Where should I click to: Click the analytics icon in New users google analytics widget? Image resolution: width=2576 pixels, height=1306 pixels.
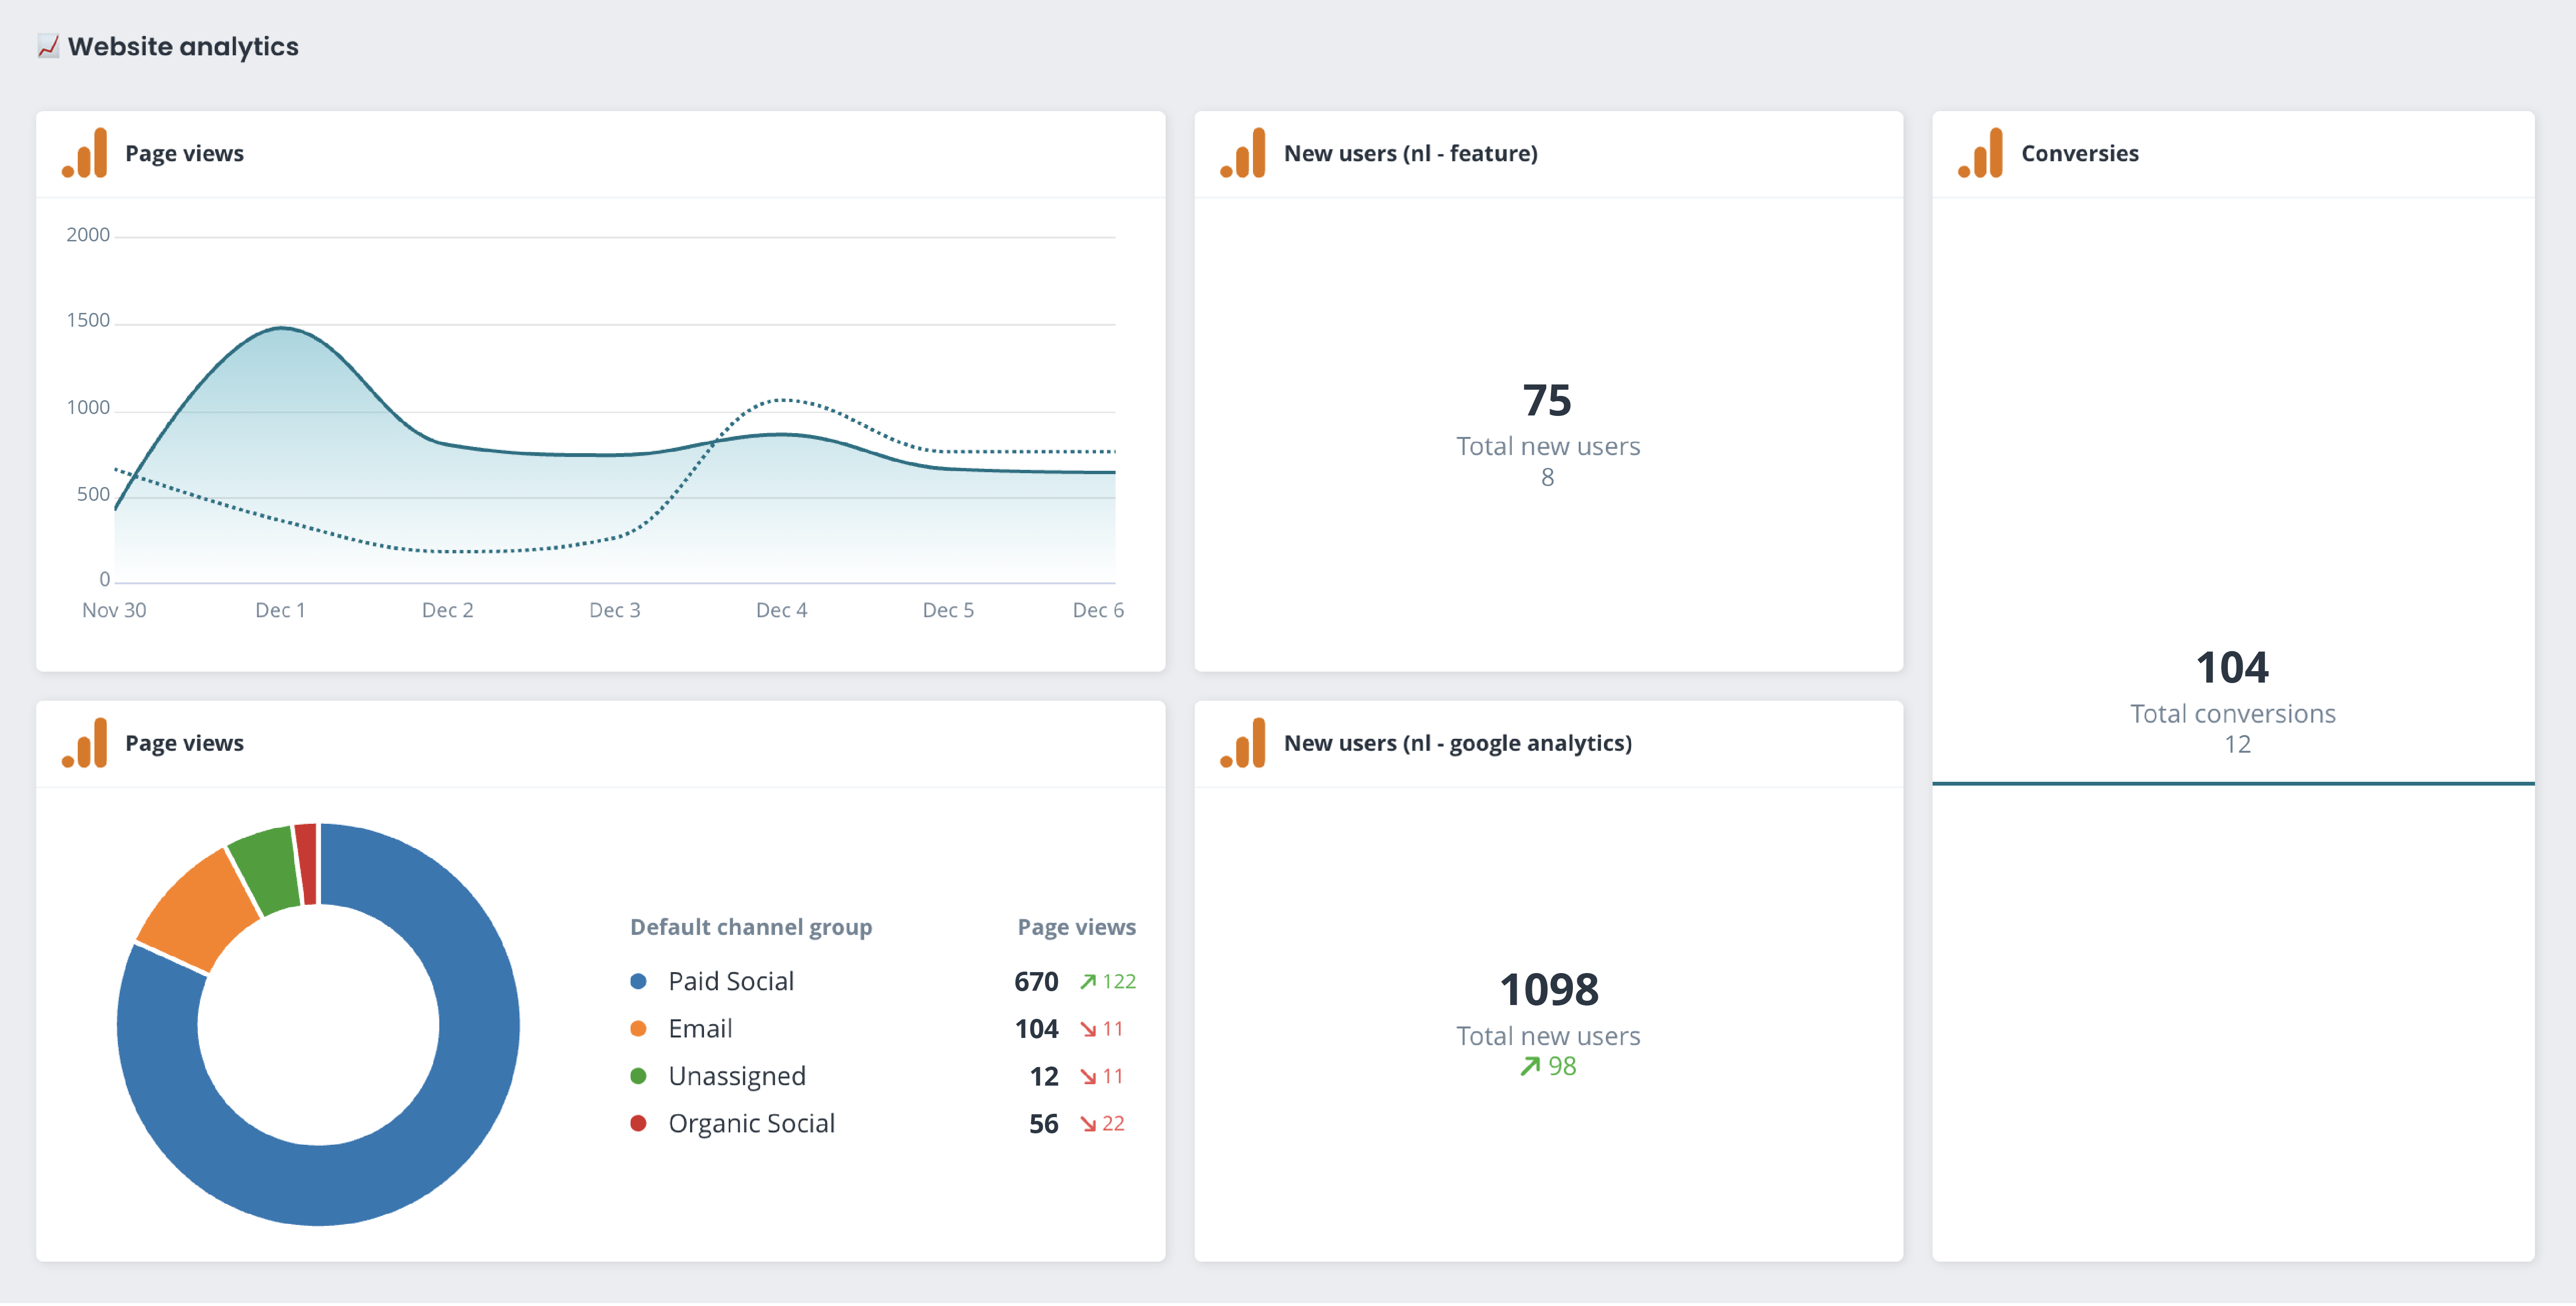coord(1243,743)
